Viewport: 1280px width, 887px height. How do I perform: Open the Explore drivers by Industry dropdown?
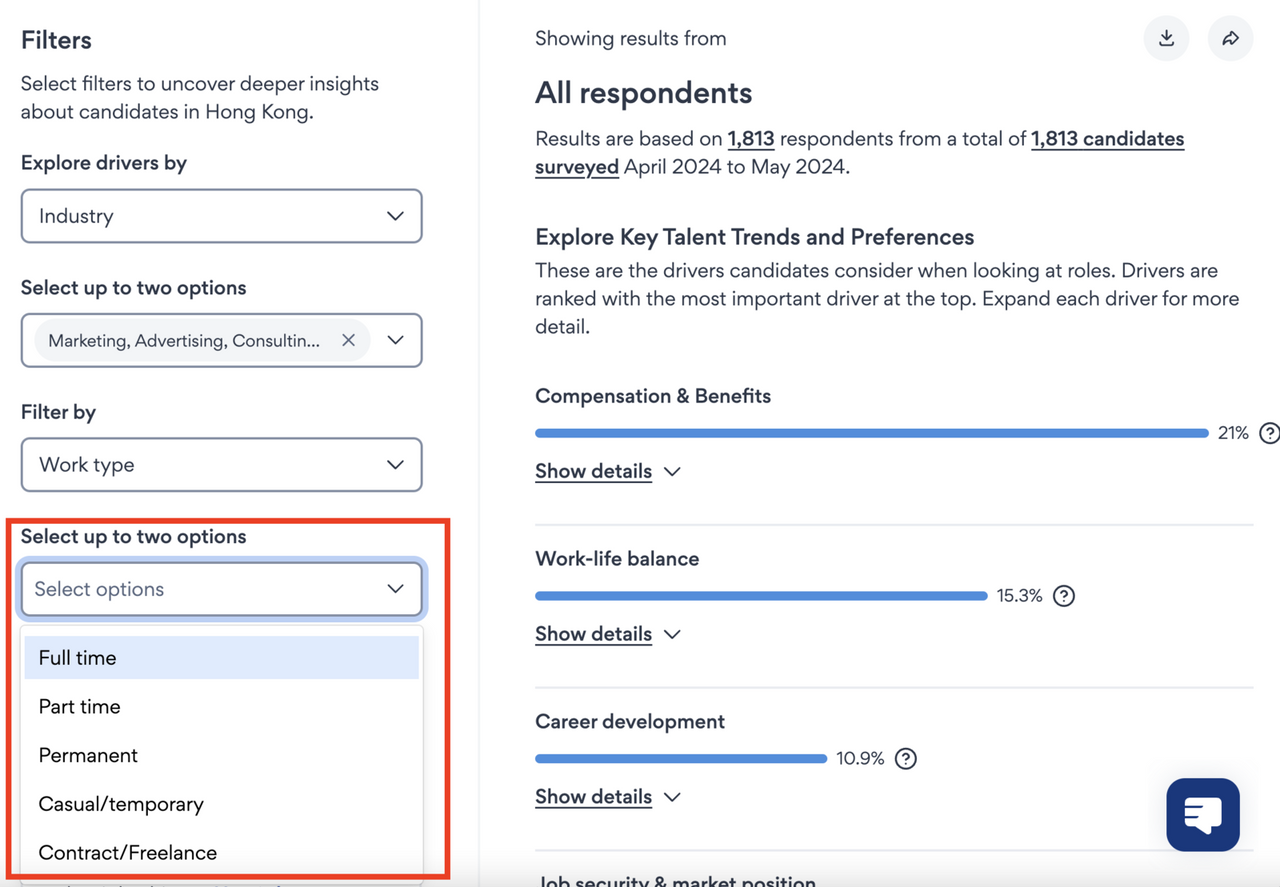[x=221, y=216]
